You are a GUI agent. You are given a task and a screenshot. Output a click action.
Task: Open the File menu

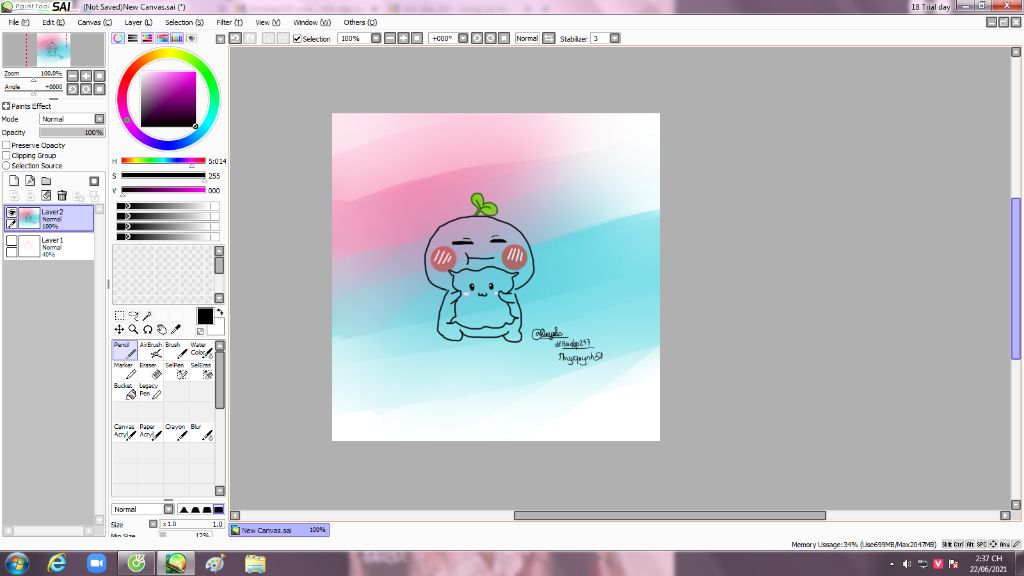click(x=18, y=22)
